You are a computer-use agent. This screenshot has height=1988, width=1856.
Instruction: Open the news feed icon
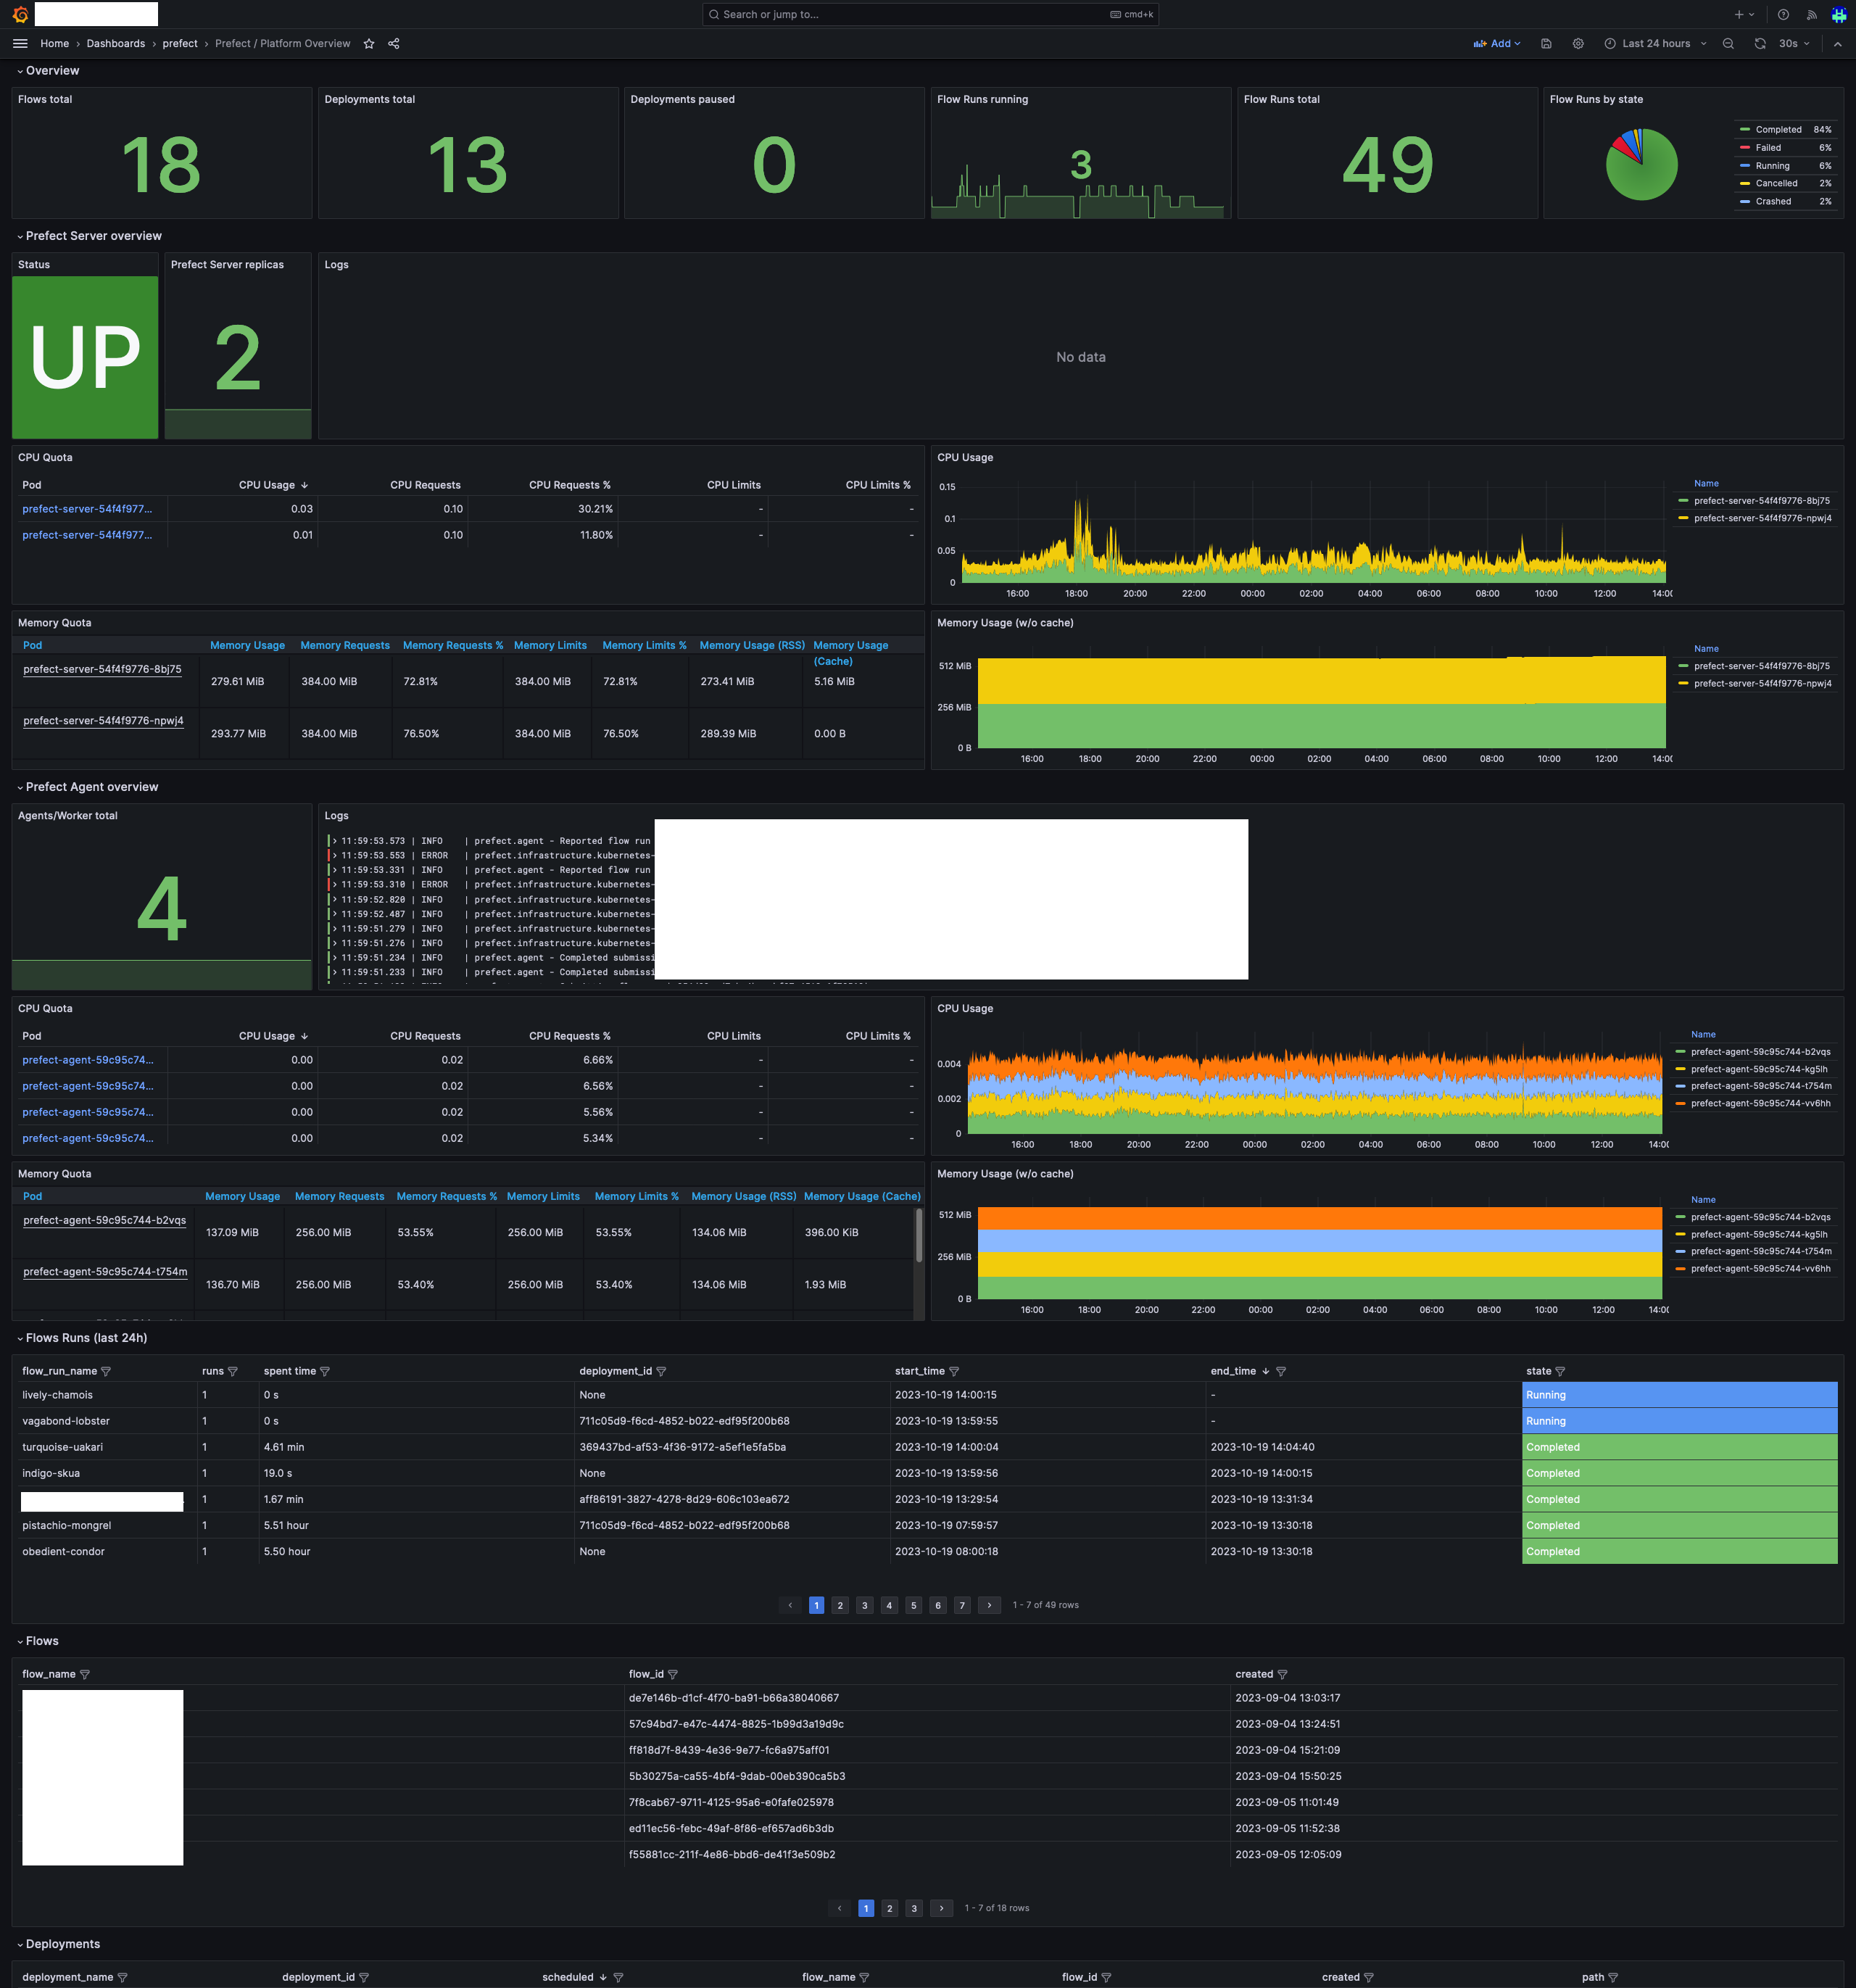pos(1811,15)
